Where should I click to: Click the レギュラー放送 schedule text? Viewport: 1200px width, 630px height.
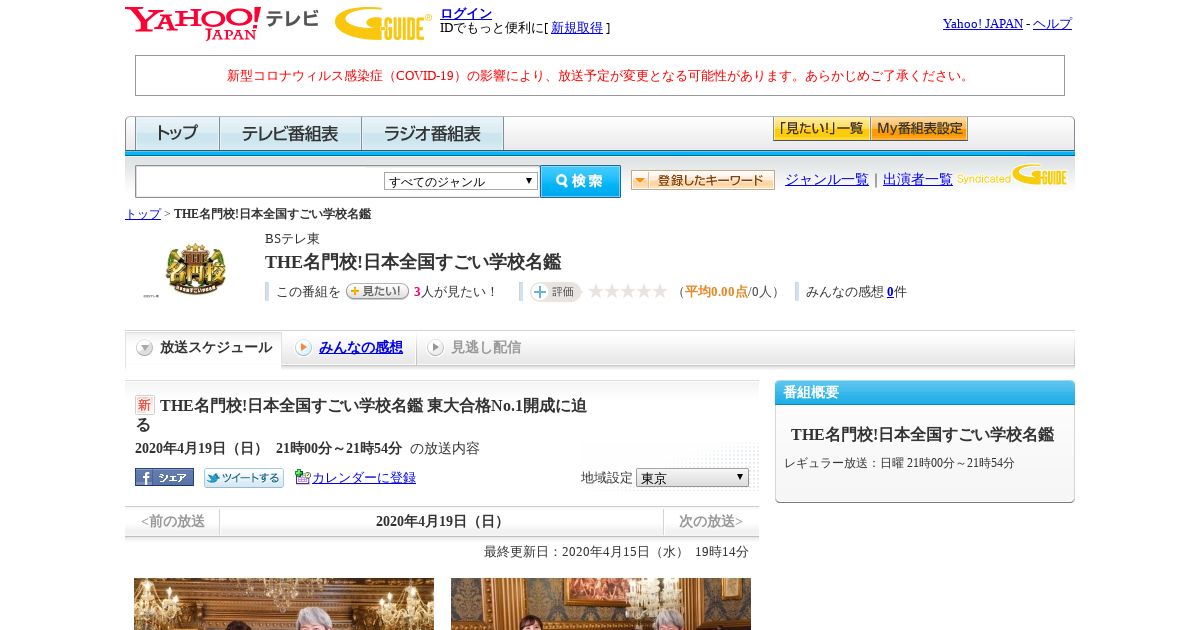[x=899, y=463]
